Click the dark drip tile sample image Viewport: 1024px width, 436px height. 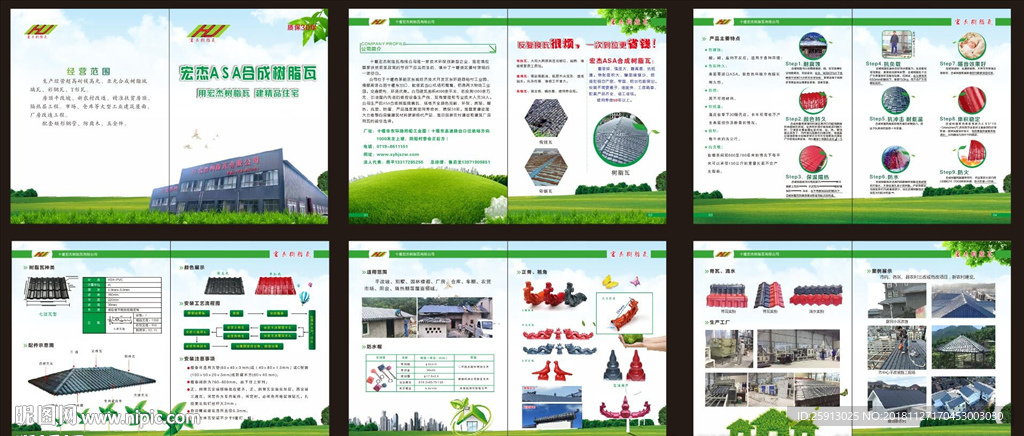click(x=816, y=295)
